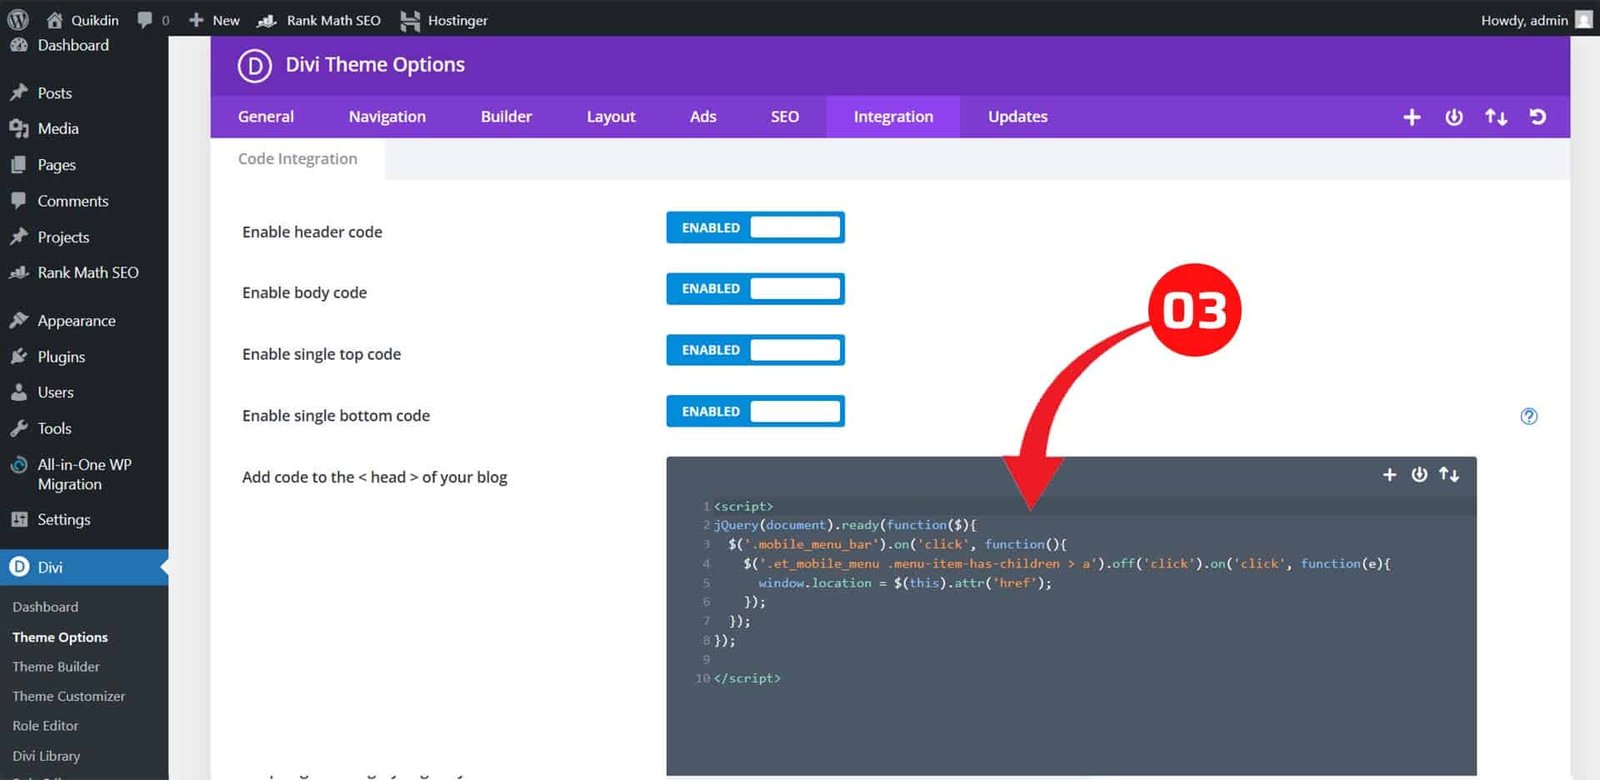
Task: Click plus icon in code editor
Action: [1389, 475]
